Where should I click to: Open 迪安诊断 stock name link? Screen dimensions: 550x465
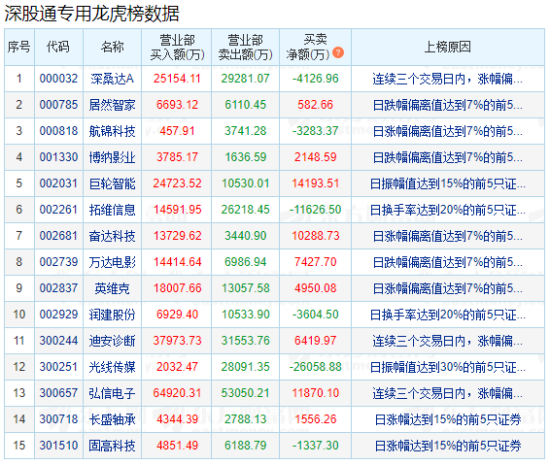[112, 341]
